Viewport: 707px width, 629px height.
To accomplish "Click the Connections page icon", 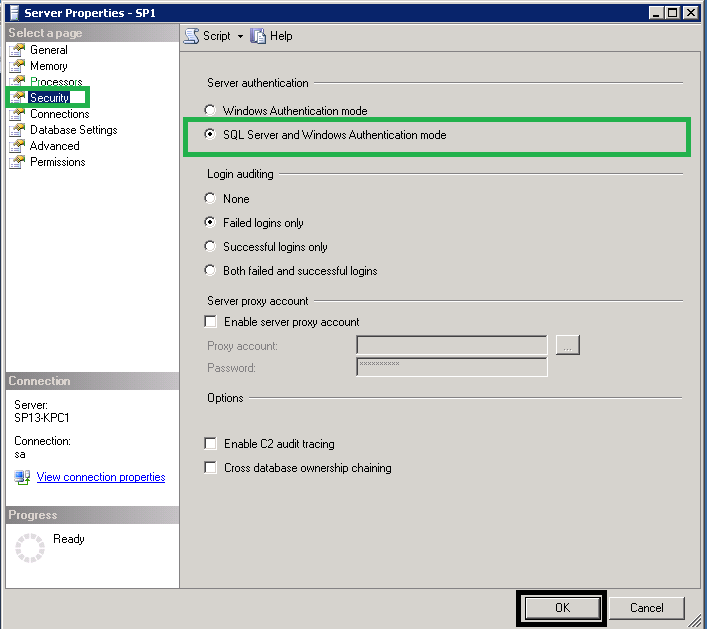I will (x=17, y=114).
